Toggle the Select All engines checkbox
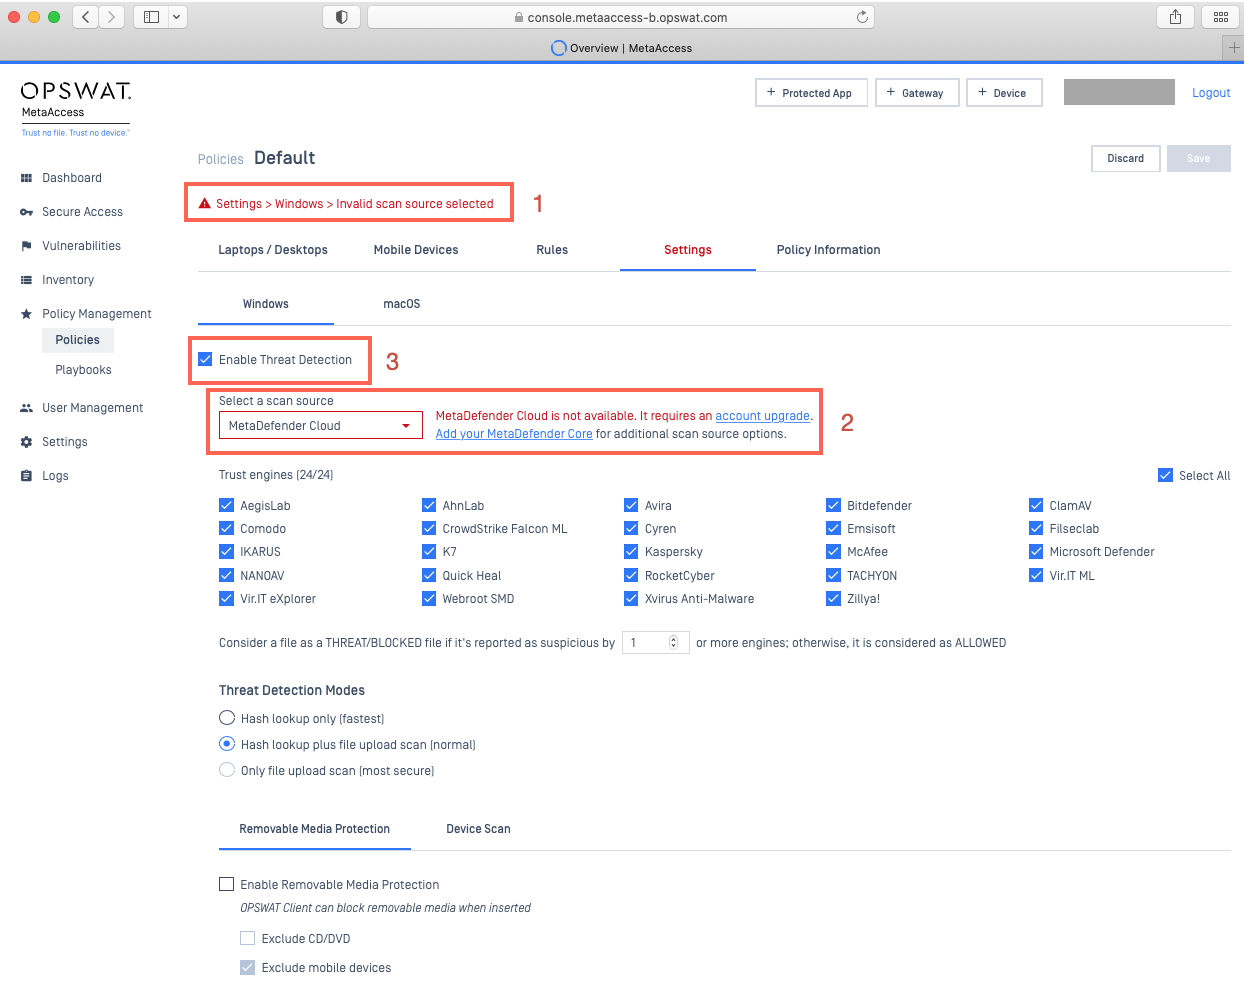The height and width of the screenshot is (996, 1245). pos(1165,475)
